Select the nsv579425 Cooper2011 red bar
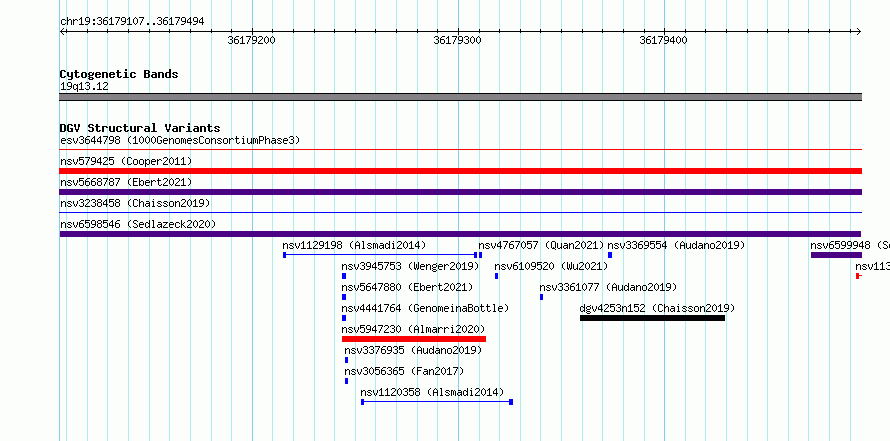The image size is (890, 441). 460,171
